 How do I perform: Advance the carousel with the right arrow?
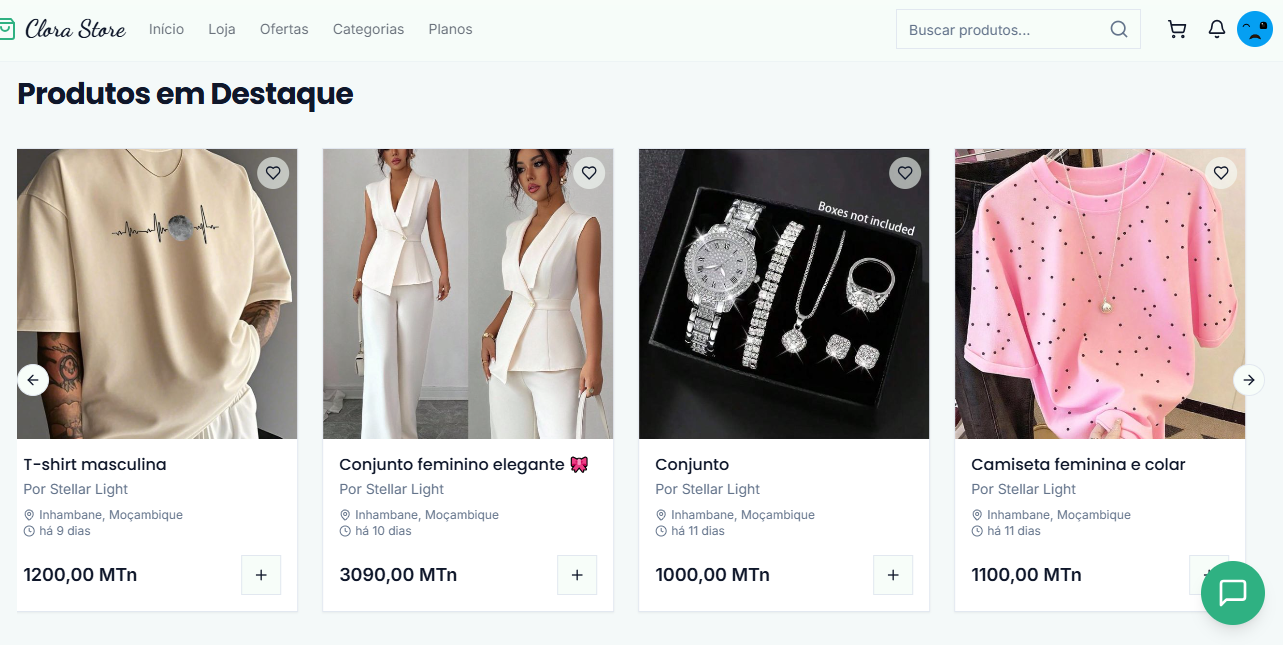[1249, 380]
